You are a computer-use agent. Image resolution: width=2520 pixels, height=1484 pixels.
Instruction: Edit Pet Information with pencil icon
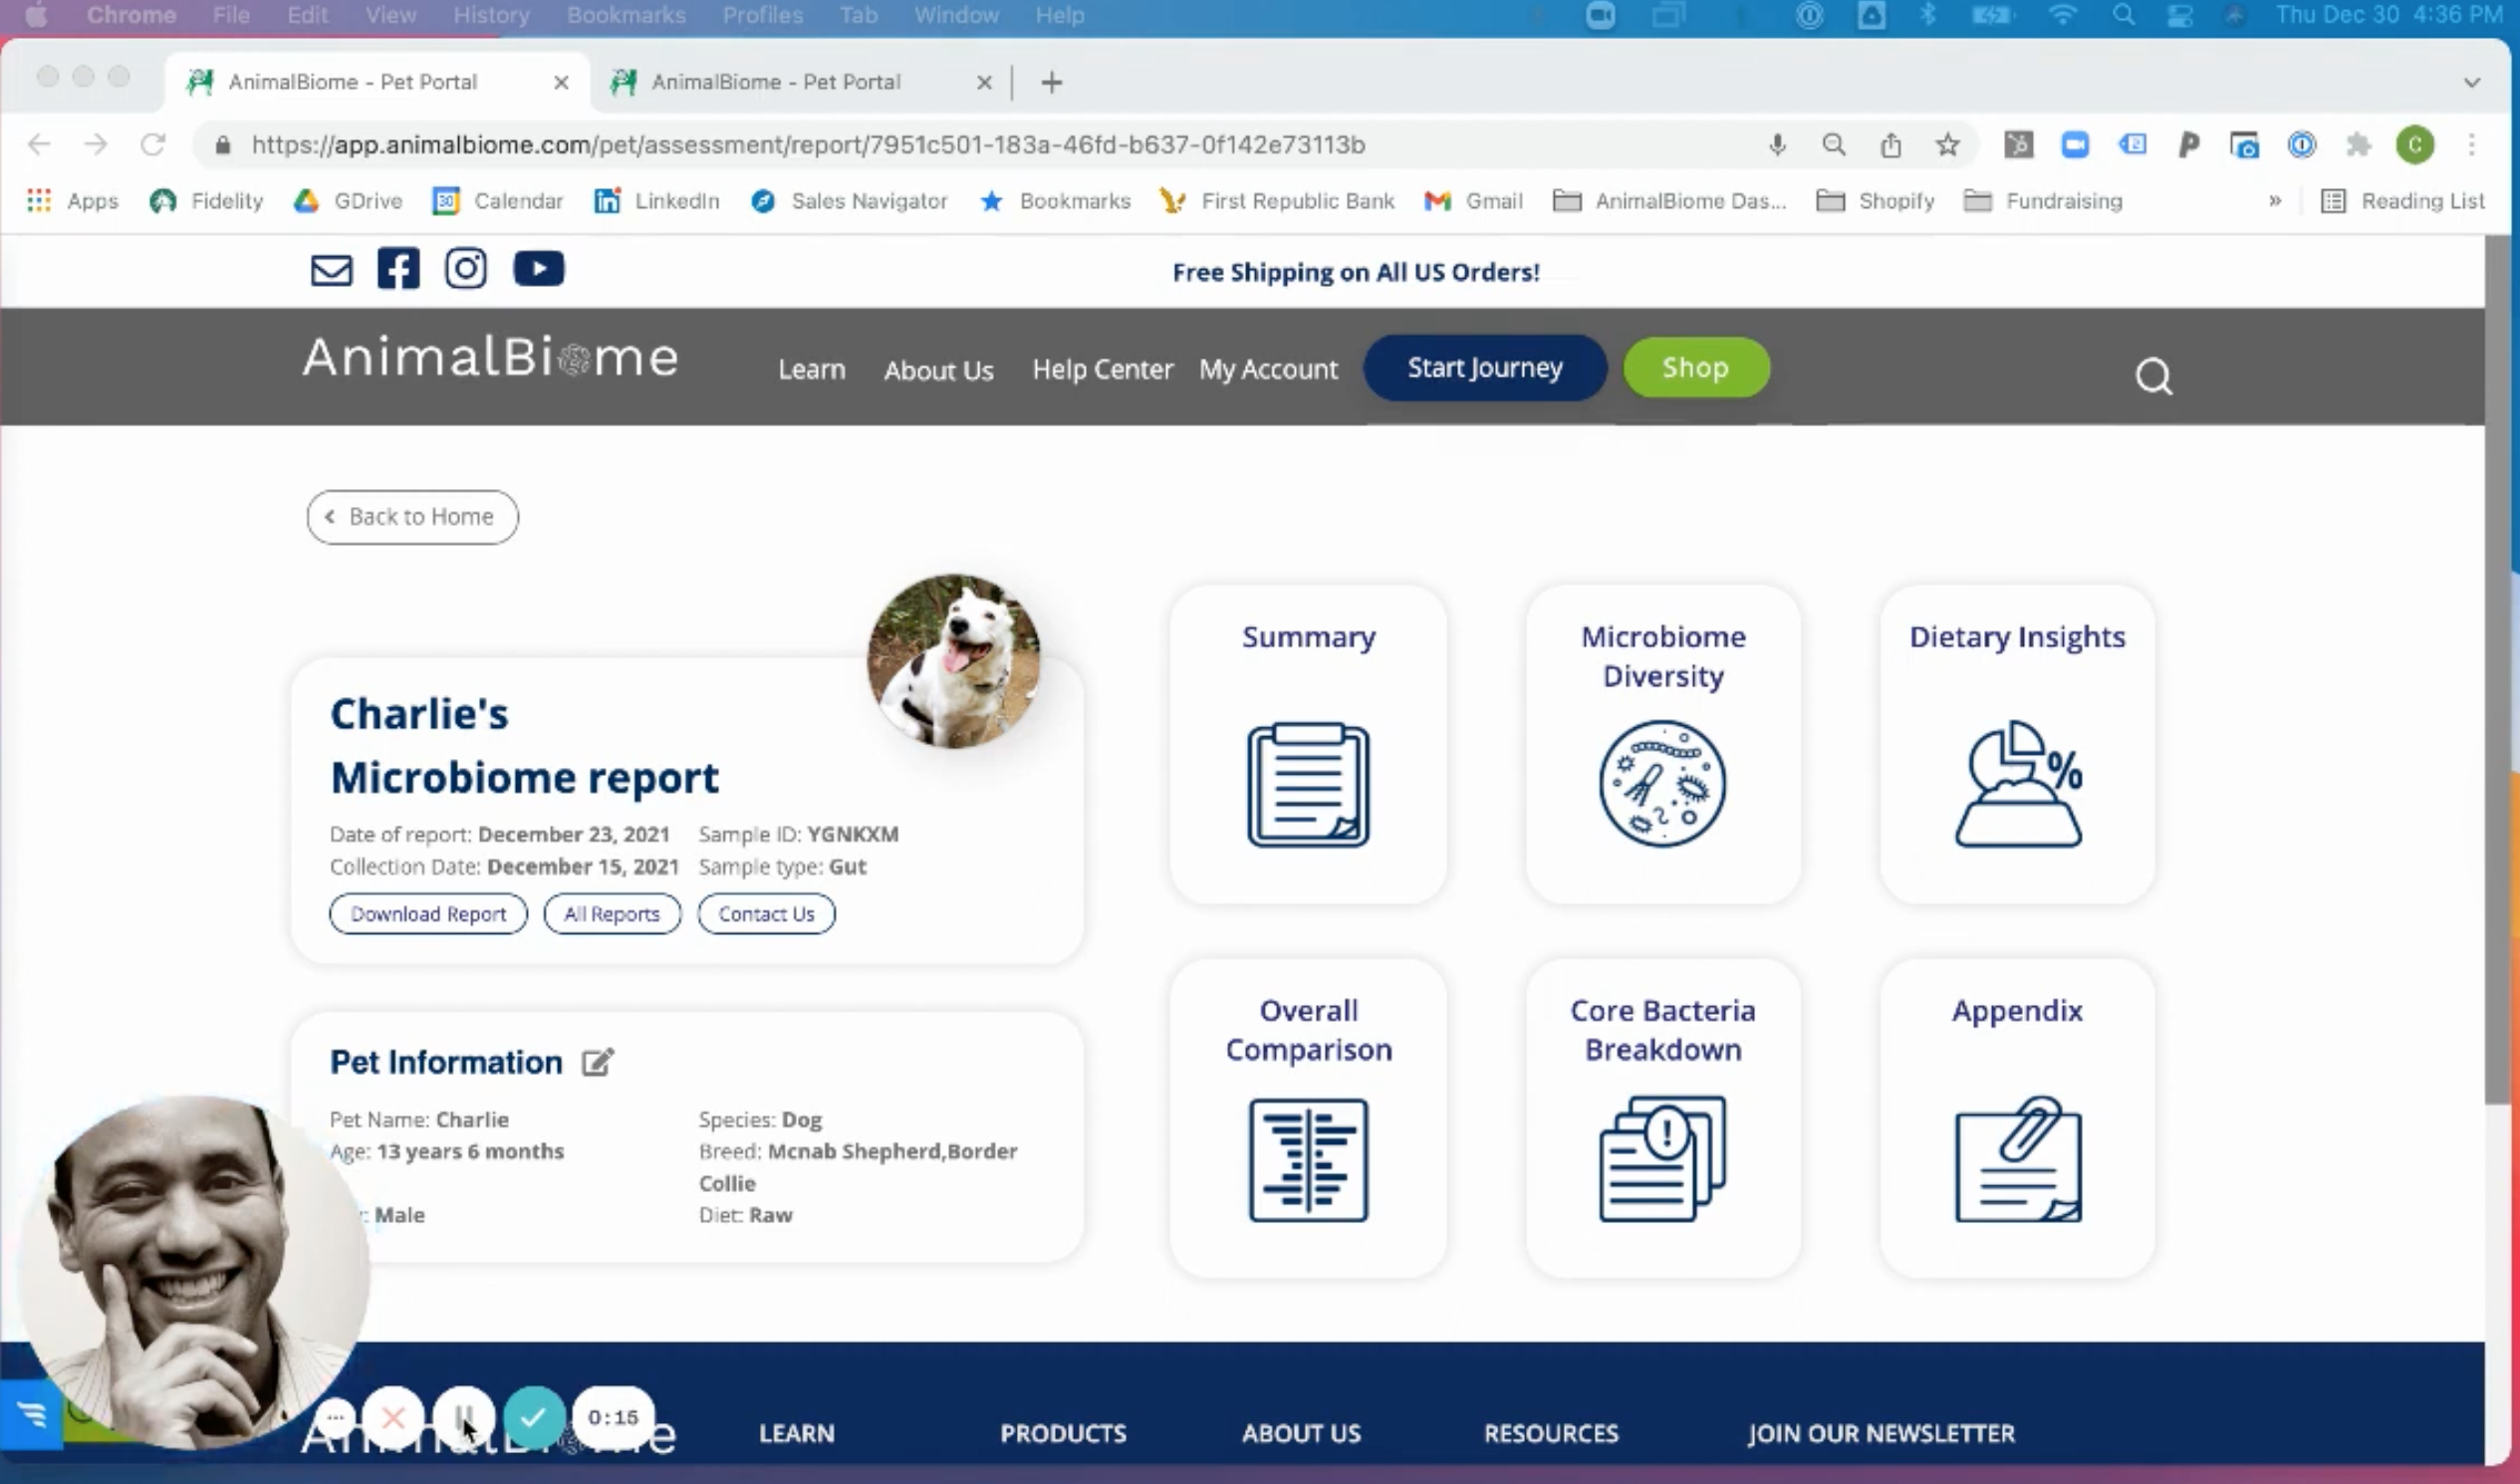click(598, 1062)
